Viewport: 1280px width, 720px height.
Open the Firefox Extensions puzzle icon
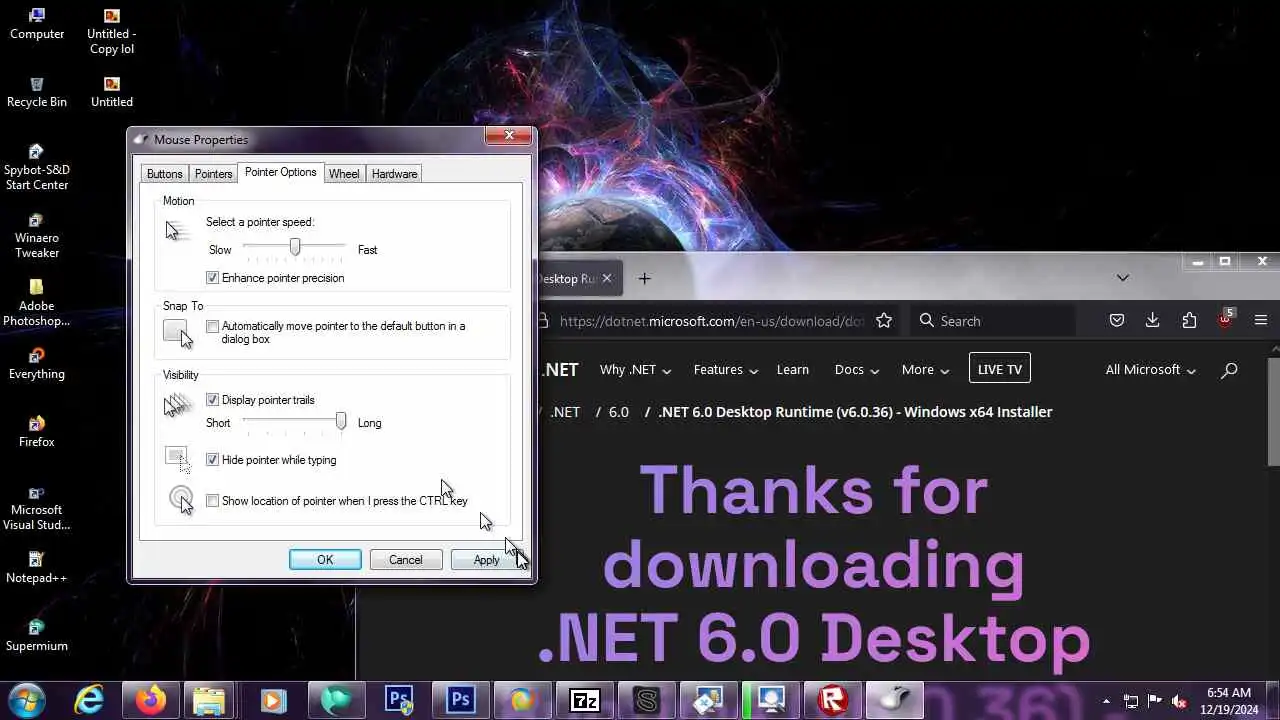click(1189, 321)
